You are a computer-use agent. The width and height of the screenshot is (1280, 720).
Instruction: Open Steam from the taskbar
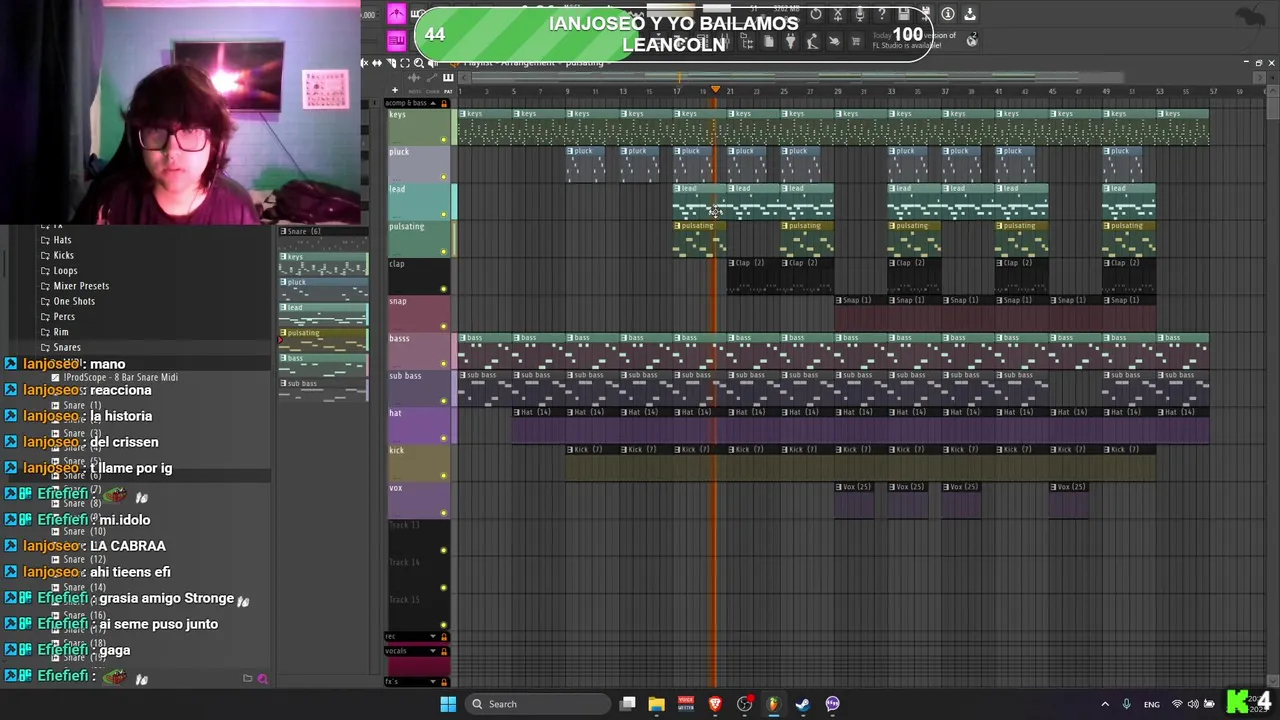802,704
